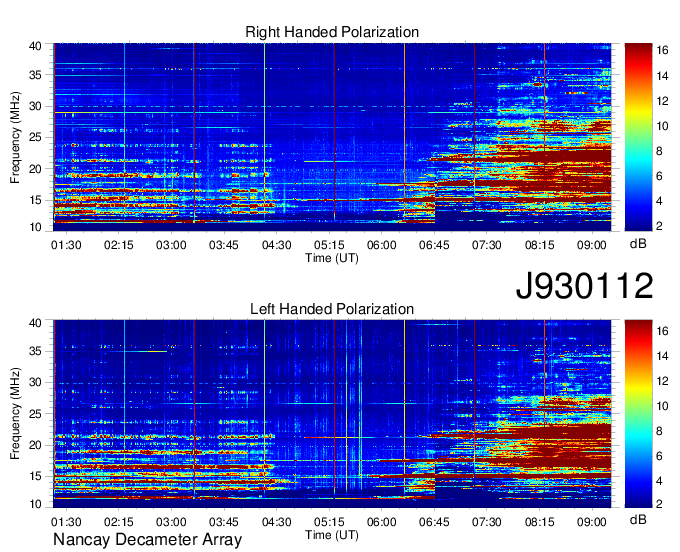Click the 15 frequency tick of Left Handed plot
This screenshot has height=552, width=680.
[x=35, y=476]
